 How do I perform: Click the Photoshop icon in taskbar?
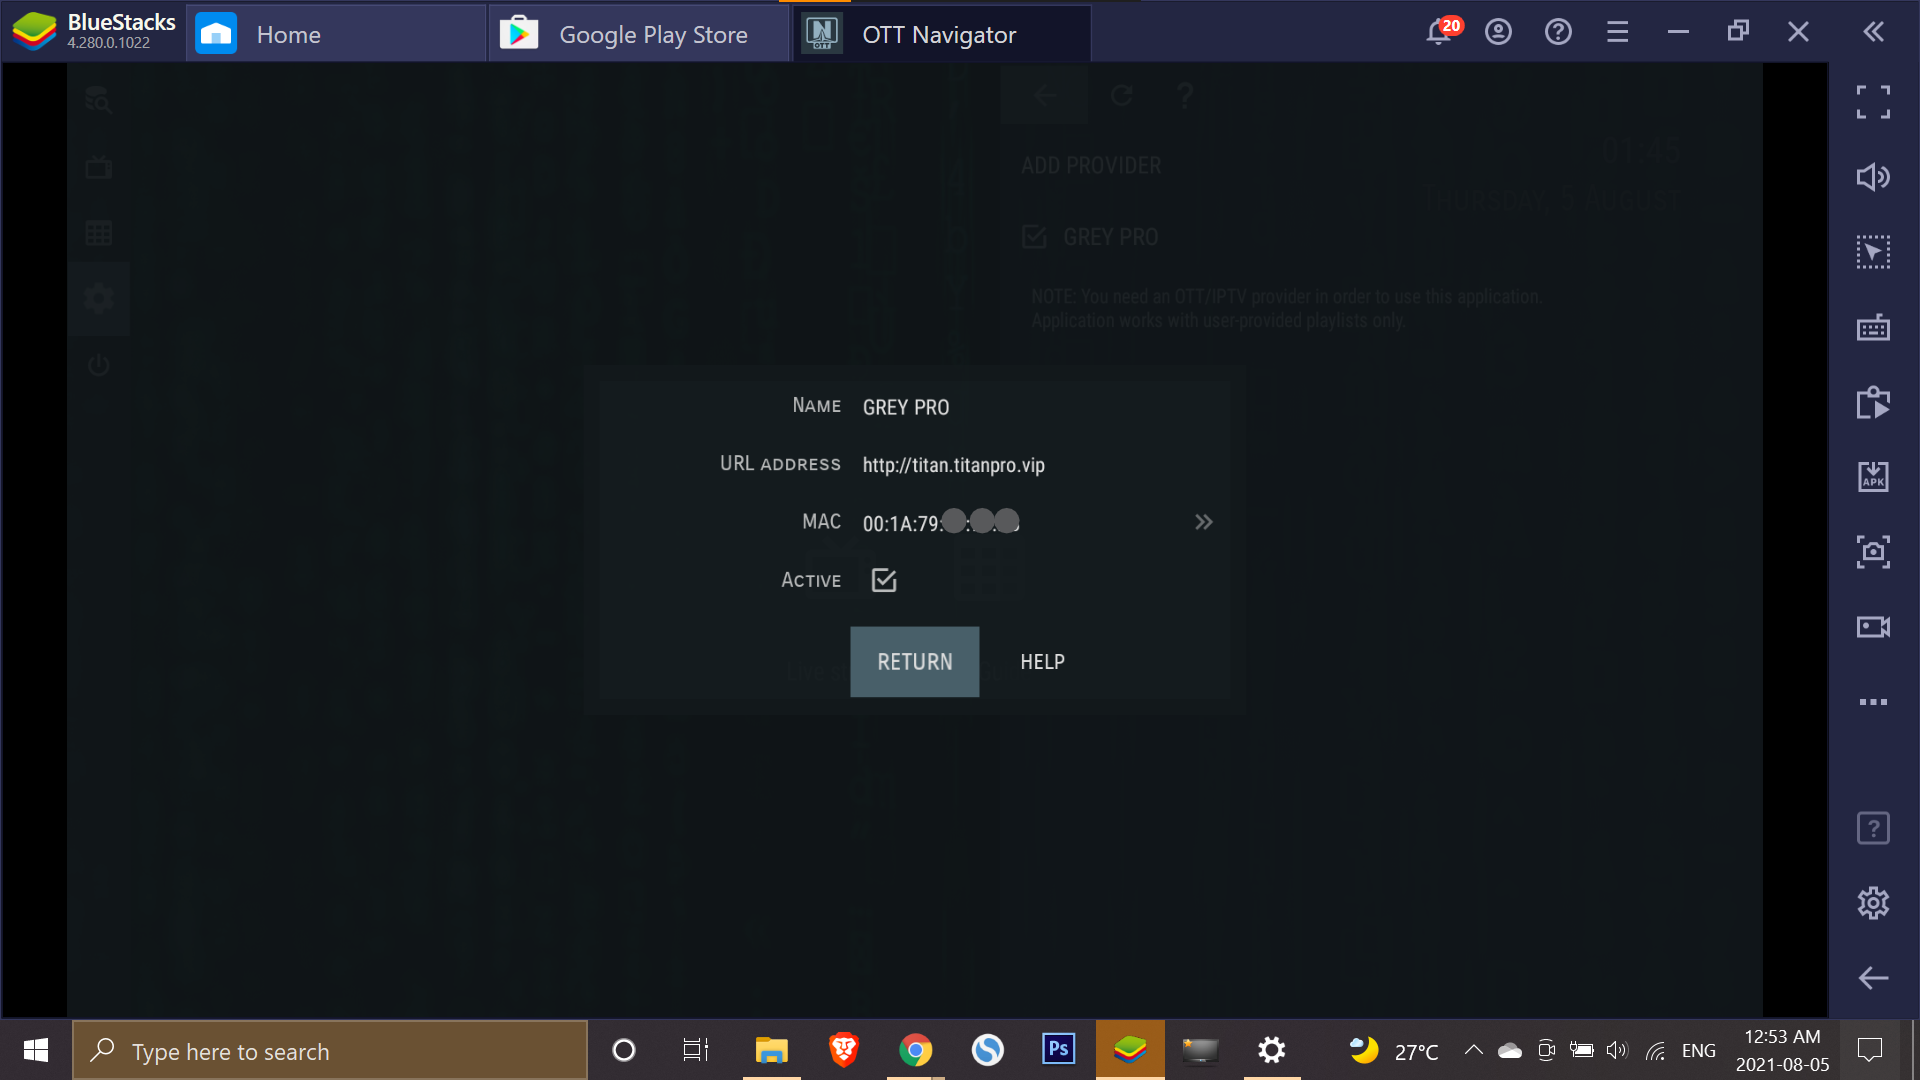pos(1058,1051)
